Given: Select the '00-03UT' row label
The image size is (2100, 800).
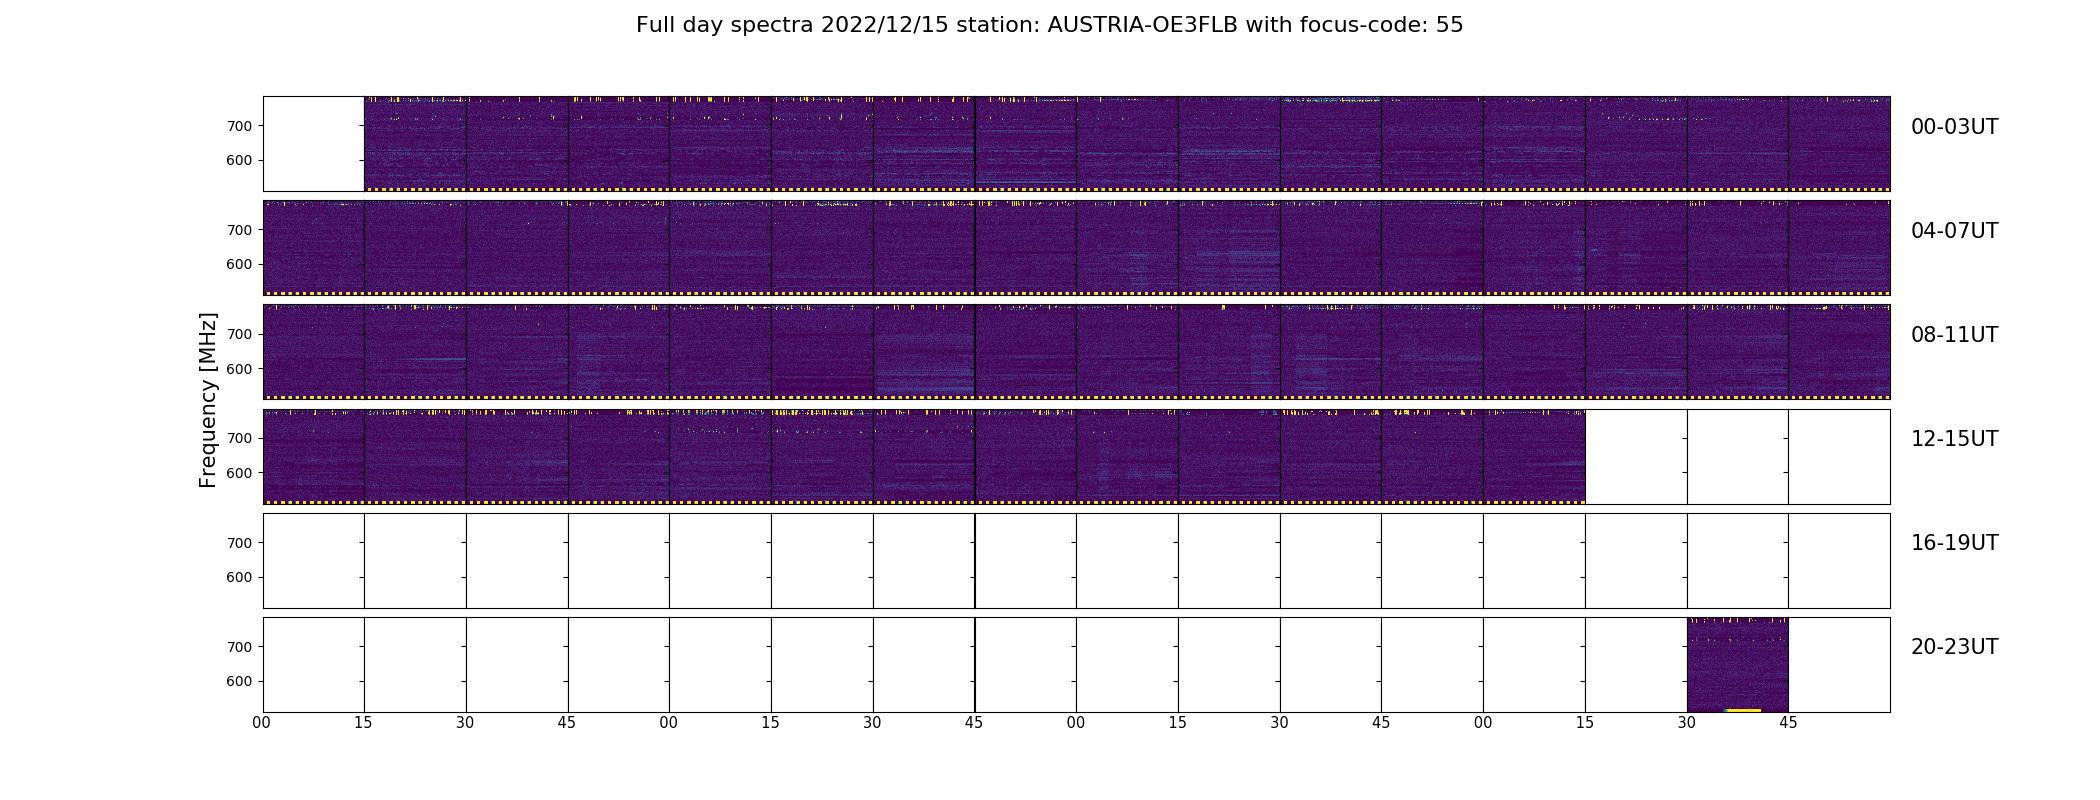Looking at the screenshot, I should [x=1954, y=127].
